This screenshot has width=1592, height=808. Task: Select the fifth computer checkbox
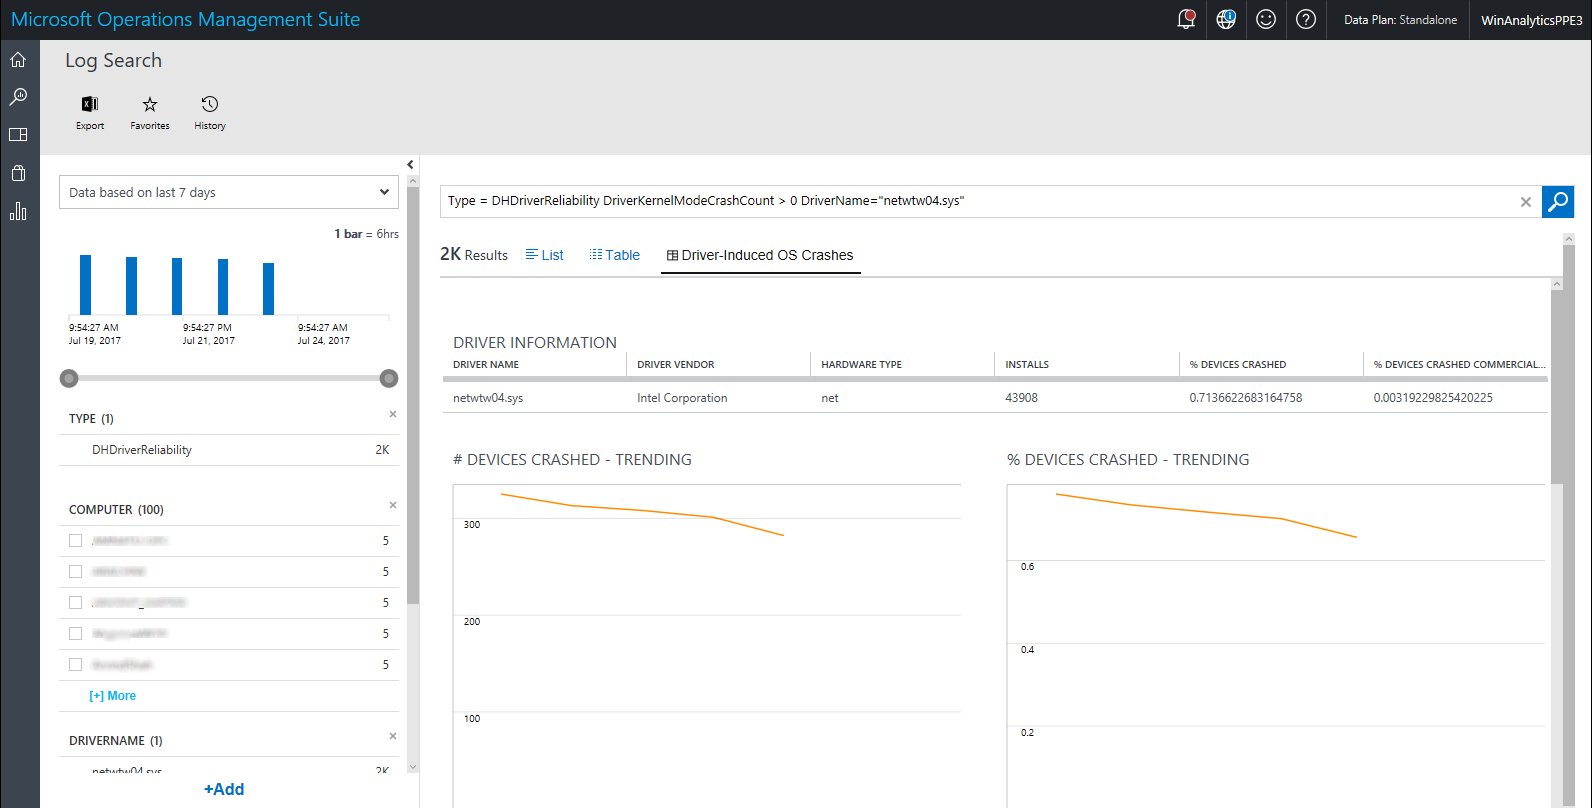tap(75, 665)
